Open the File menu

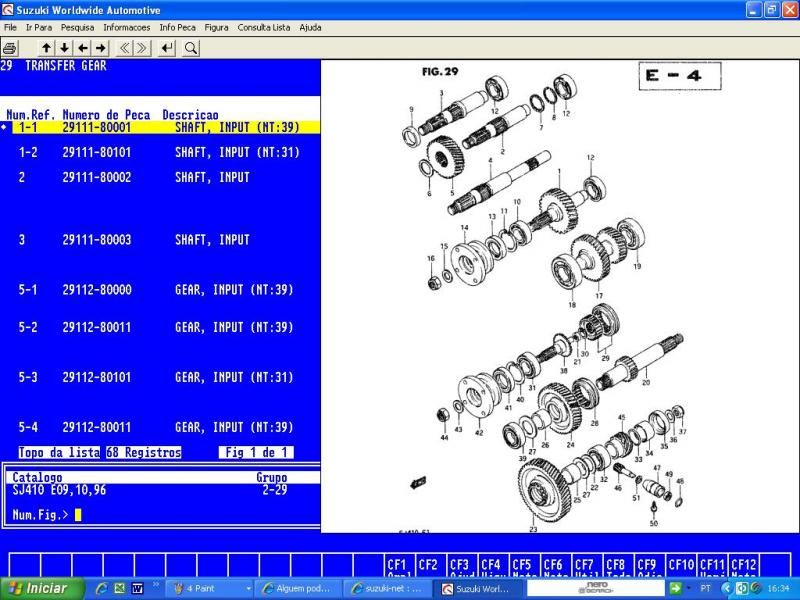10,28
